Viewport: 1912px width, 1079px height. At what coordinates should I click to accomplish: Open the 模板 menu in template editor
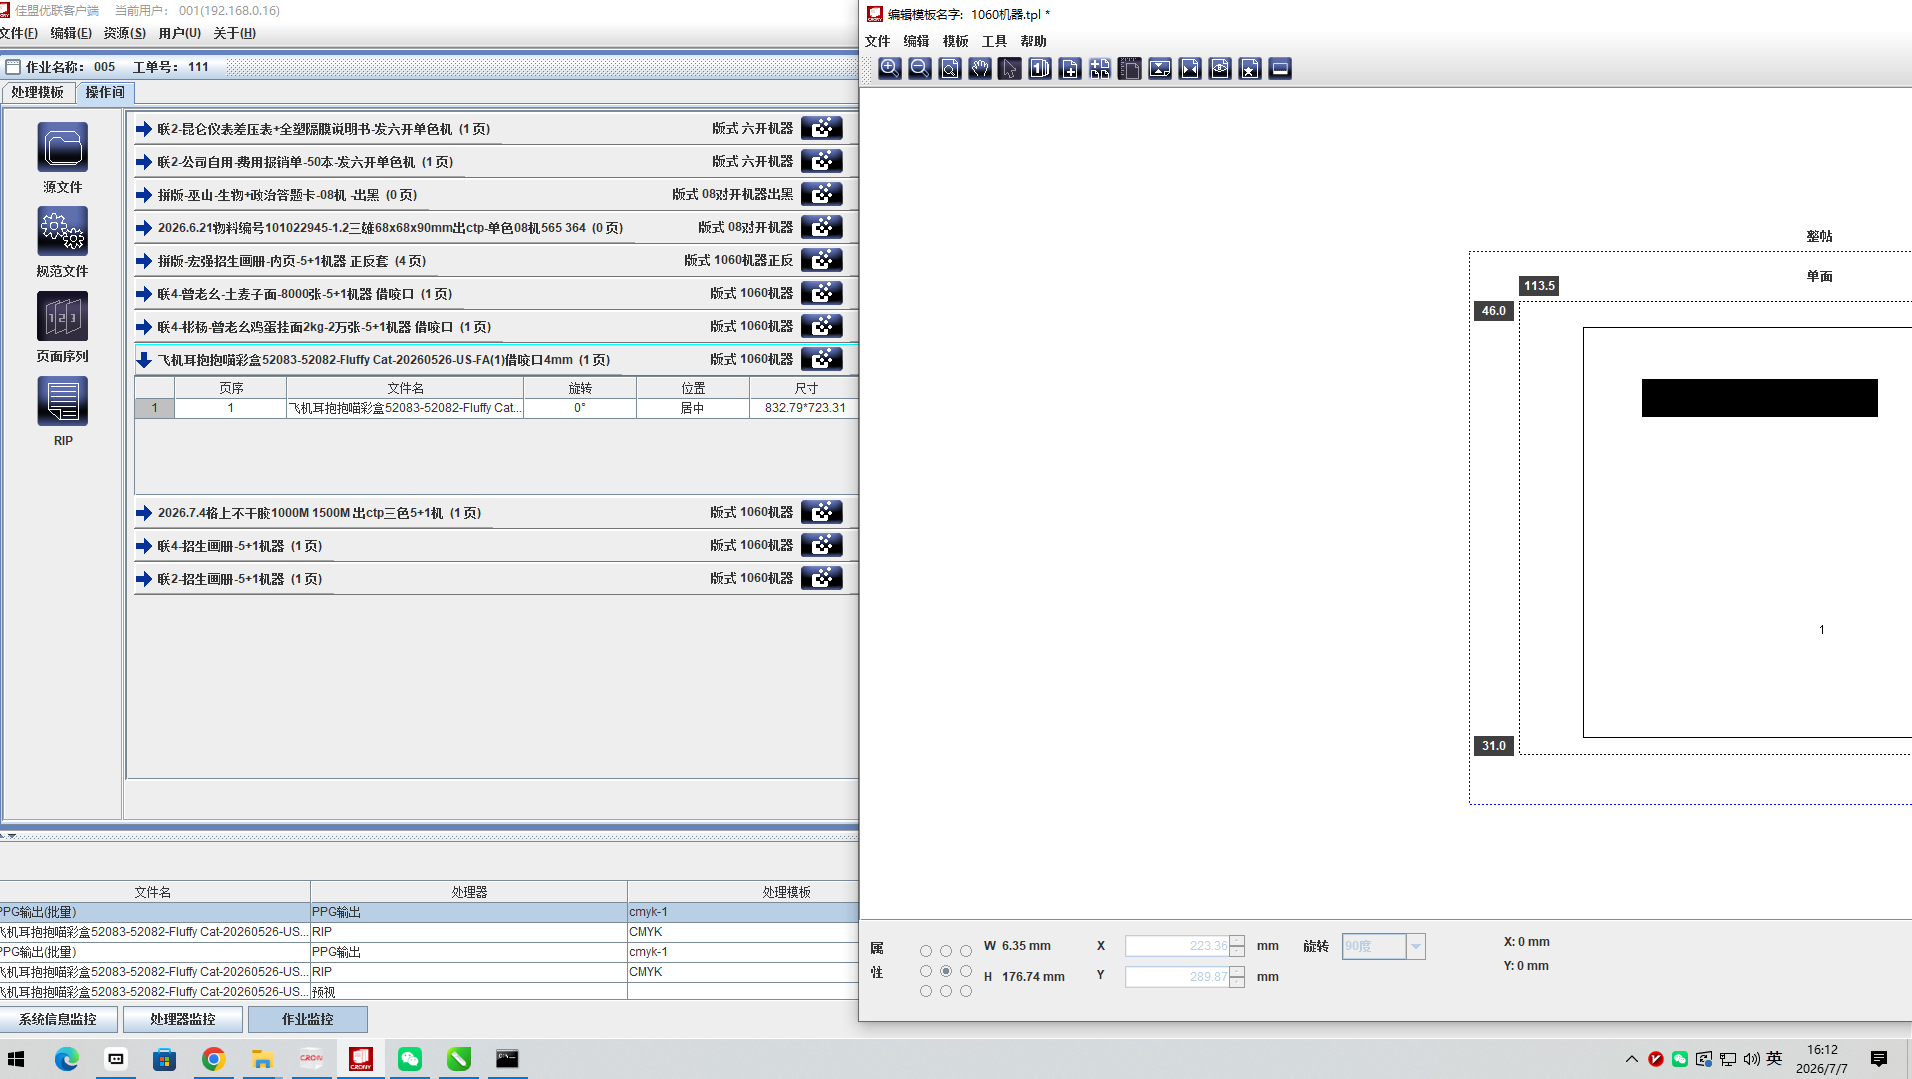[x=955, y=41]
